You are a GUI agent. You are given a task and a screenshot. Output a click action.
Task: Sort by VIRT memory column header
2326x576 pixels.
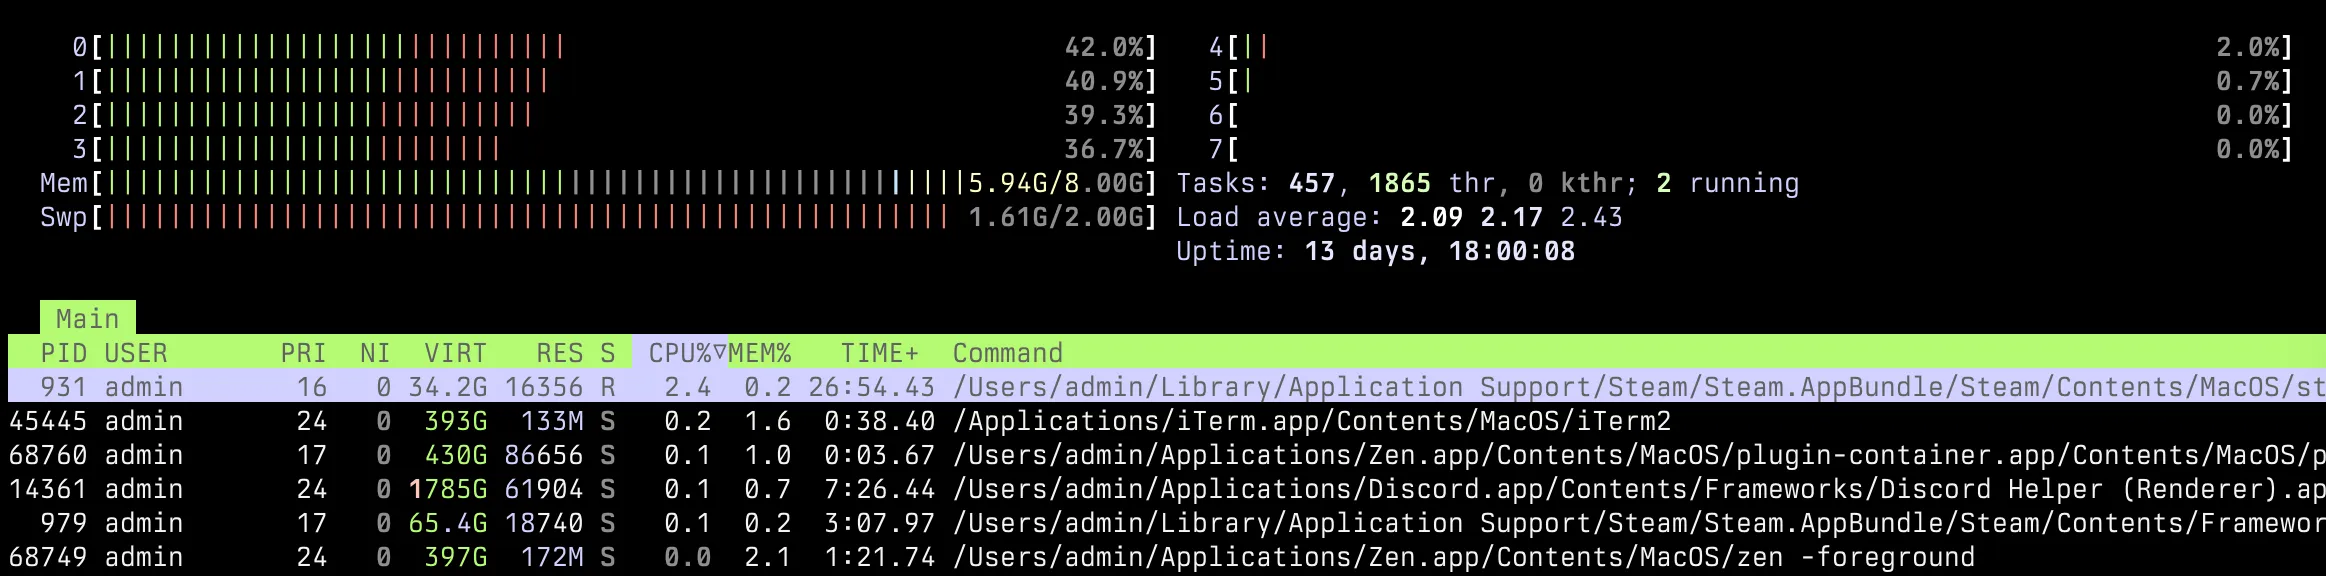[455, 353]
